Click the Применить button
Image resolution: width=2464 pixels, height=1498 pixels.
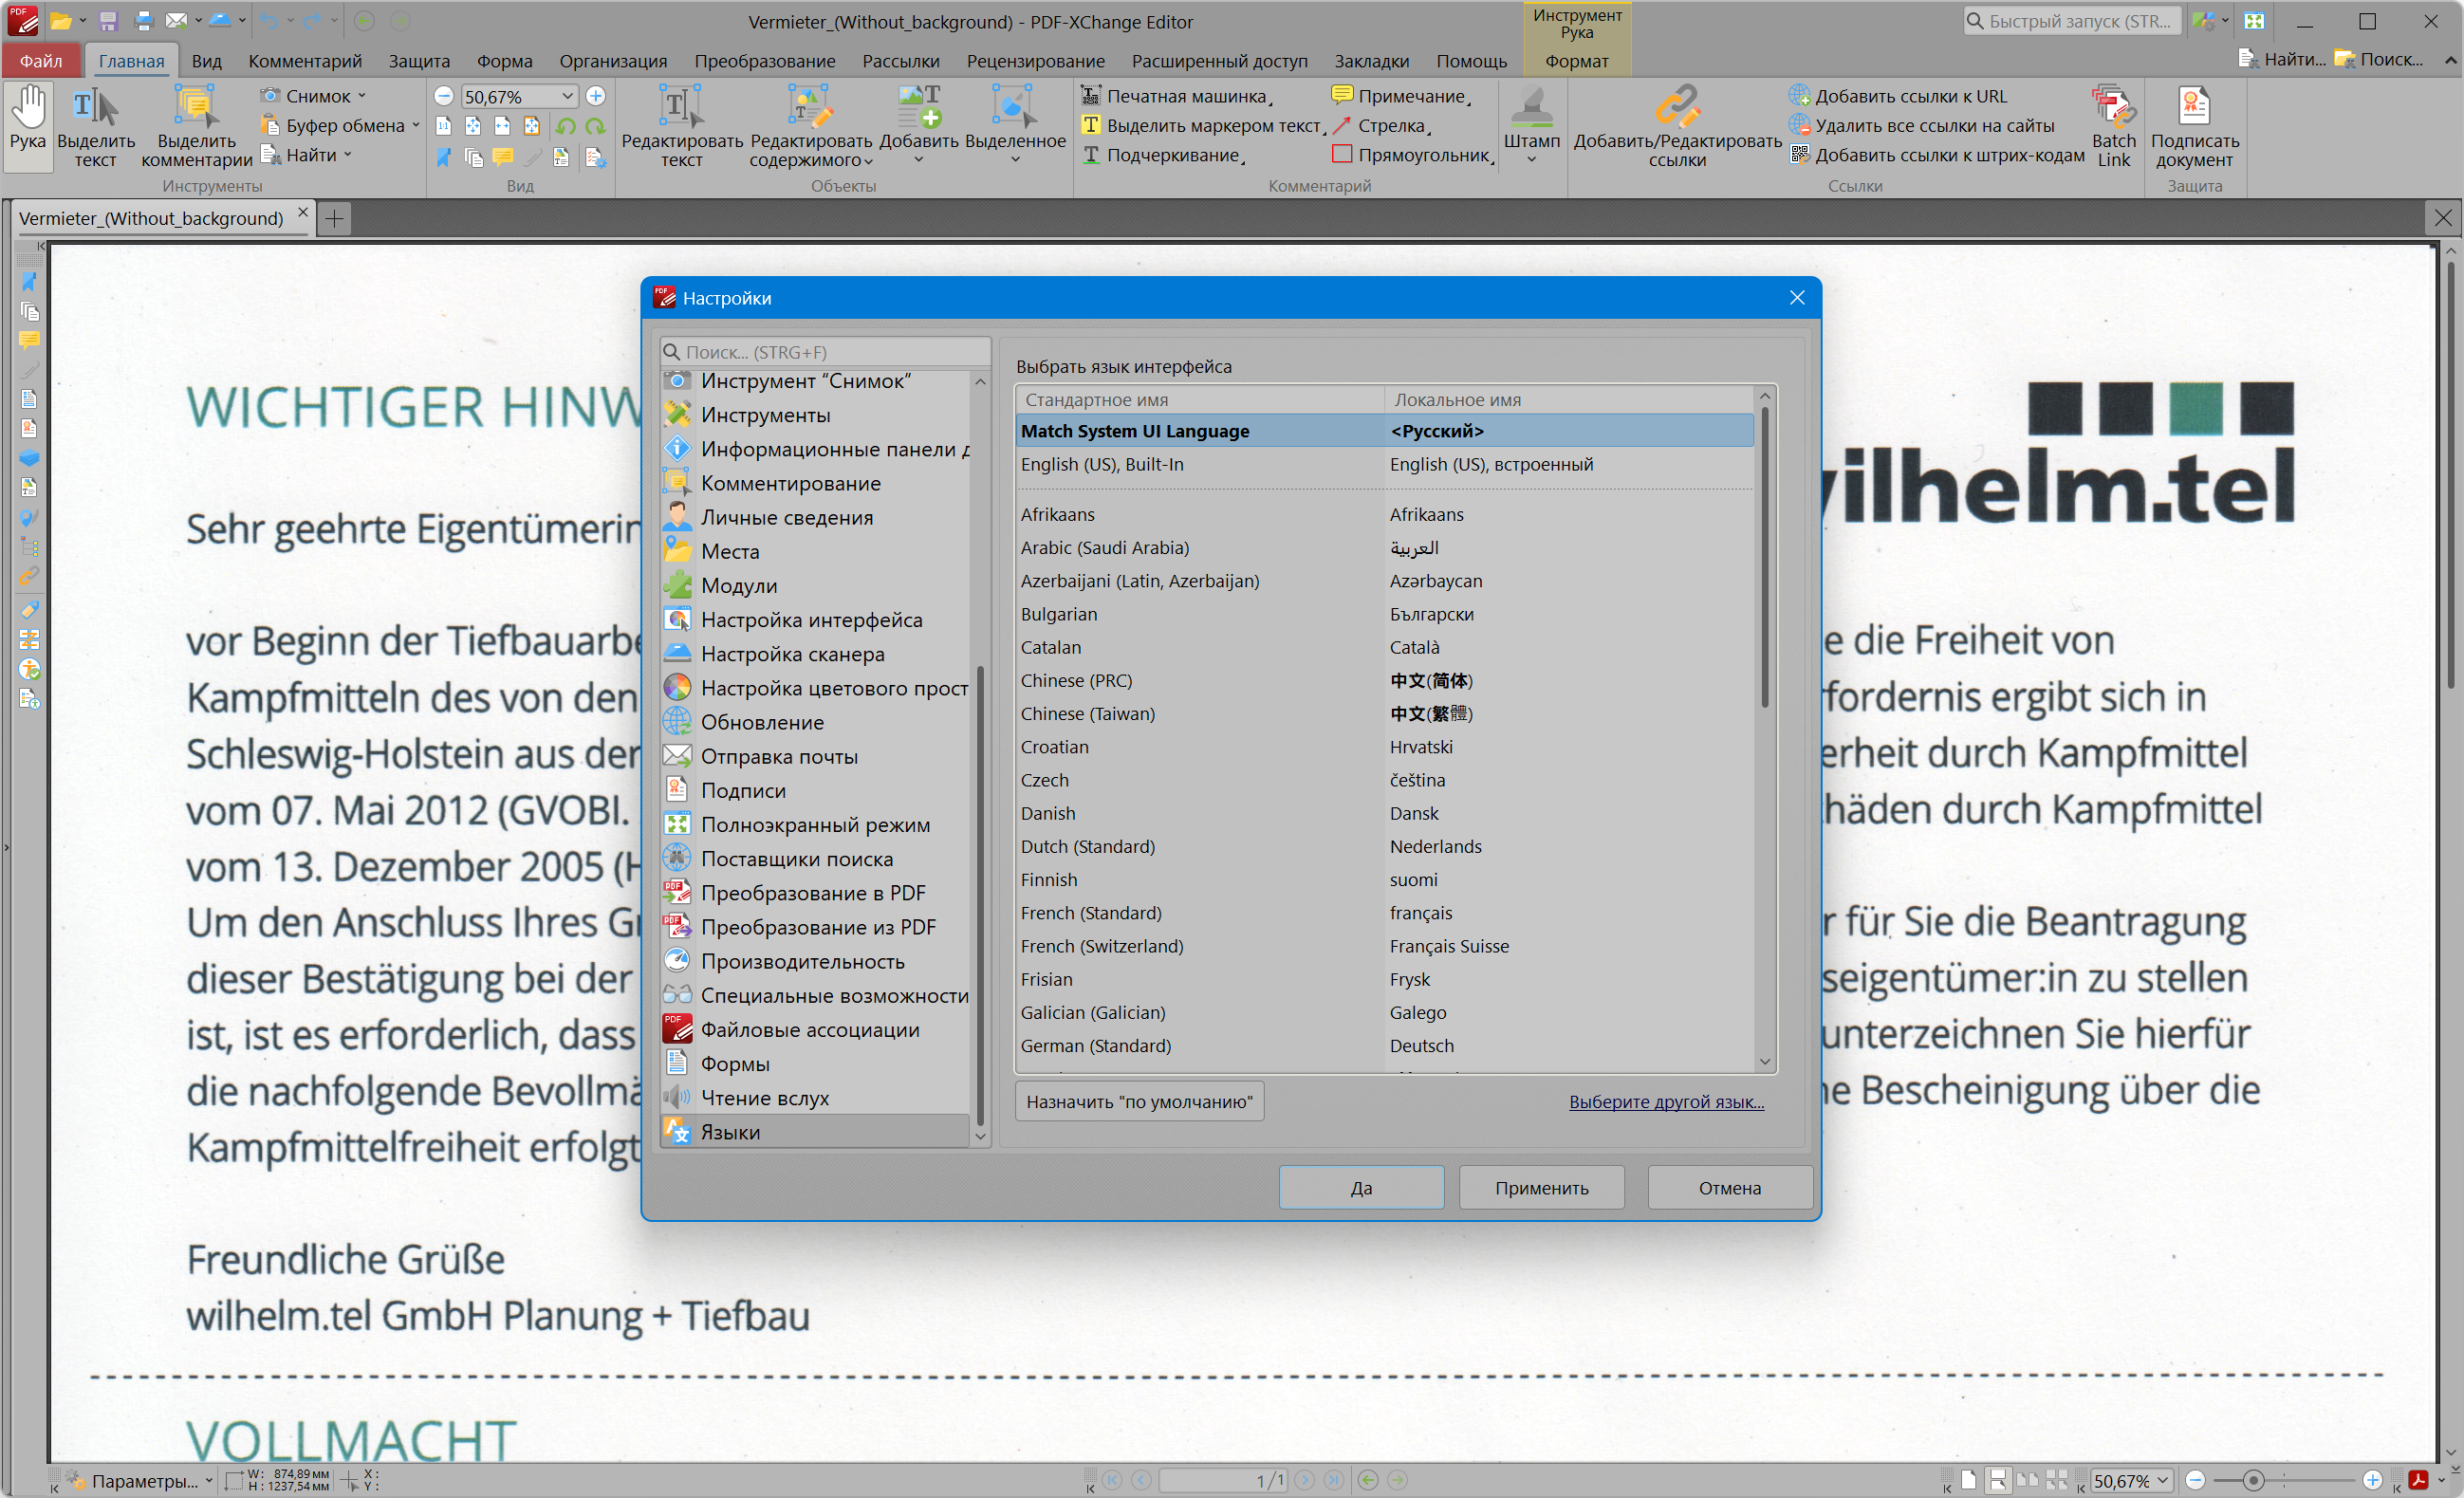1540,1188
